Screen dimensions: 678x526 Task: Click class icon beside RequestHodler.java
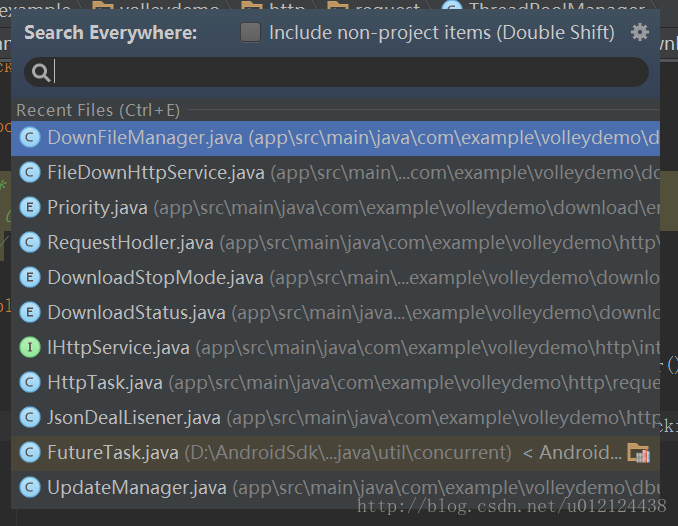pos(30,243)
